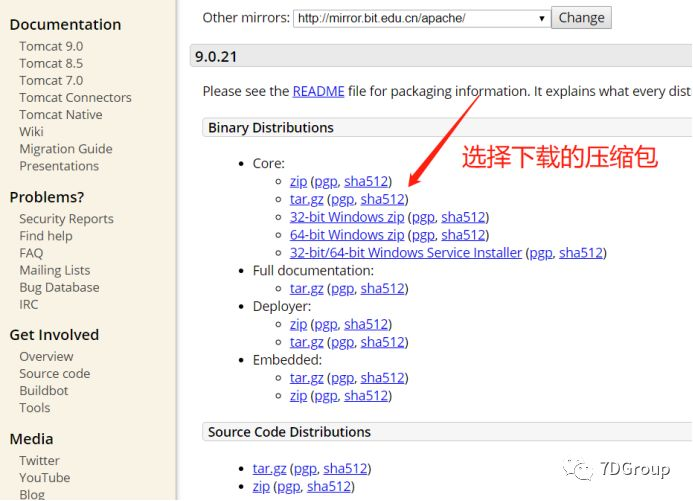Open pgp for Full documentation tar.gz
Image resolution: width=693 pixels, height=501 pixels.
tap(343, 289)
